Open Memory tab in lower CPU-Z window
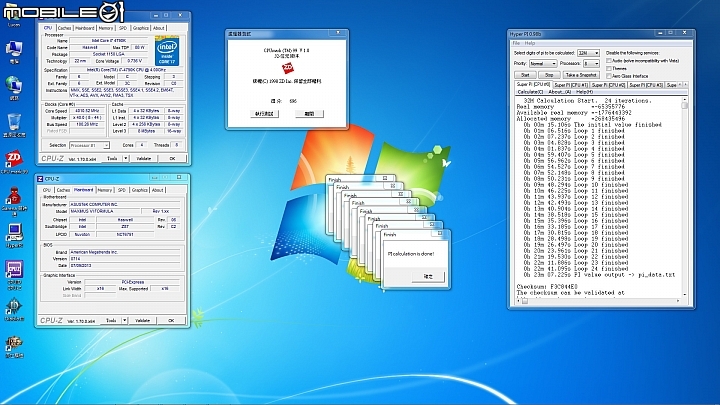This screenshot has width=720, height=405. (105, 190)
